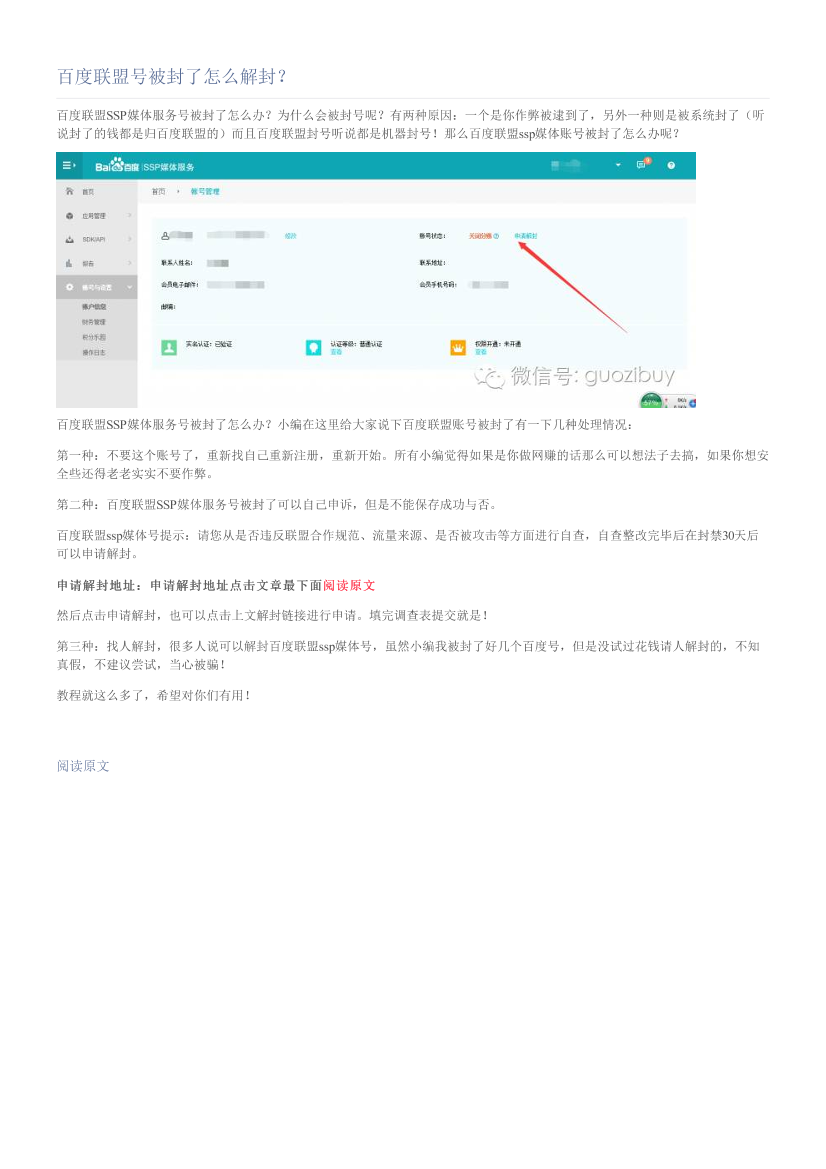The image size is (826, 1169).
Task: Click the paragraph starting 第三种
Action: [408, 655]
